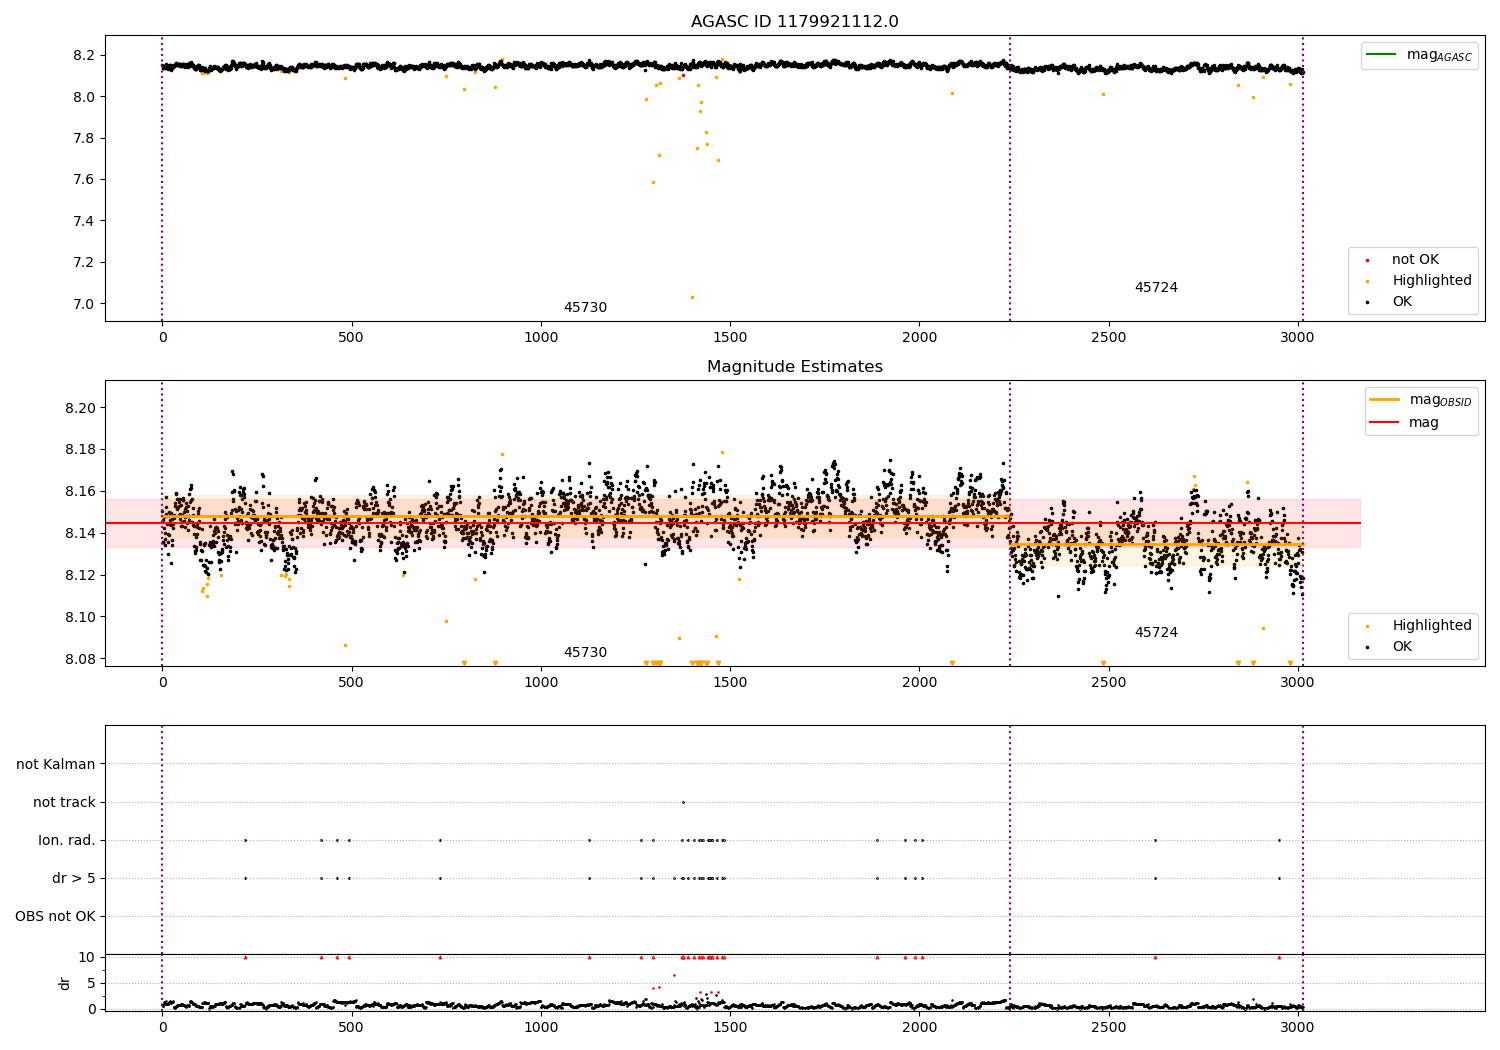Click the '7.4' y-axis tick label
This screenshot has height=1050, width=1500.
(x=84, y=221)
